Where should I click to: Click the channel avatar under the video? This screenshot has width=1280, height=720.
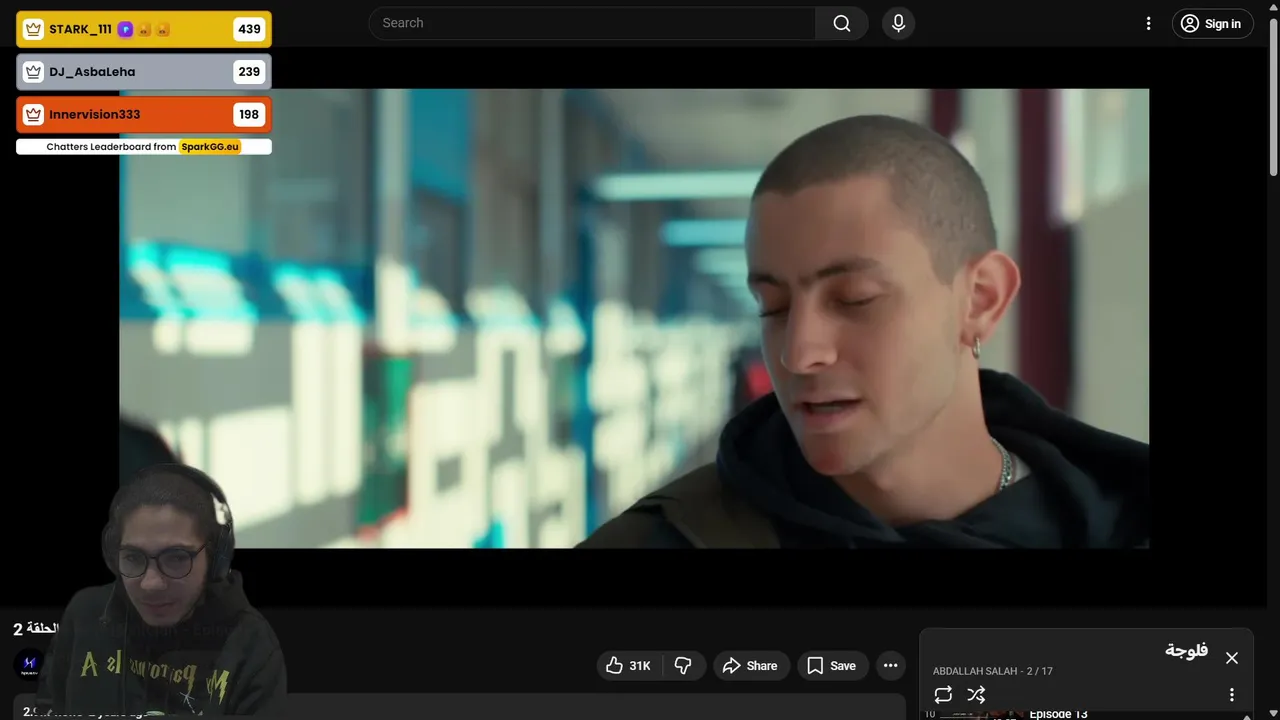[29, 664]
